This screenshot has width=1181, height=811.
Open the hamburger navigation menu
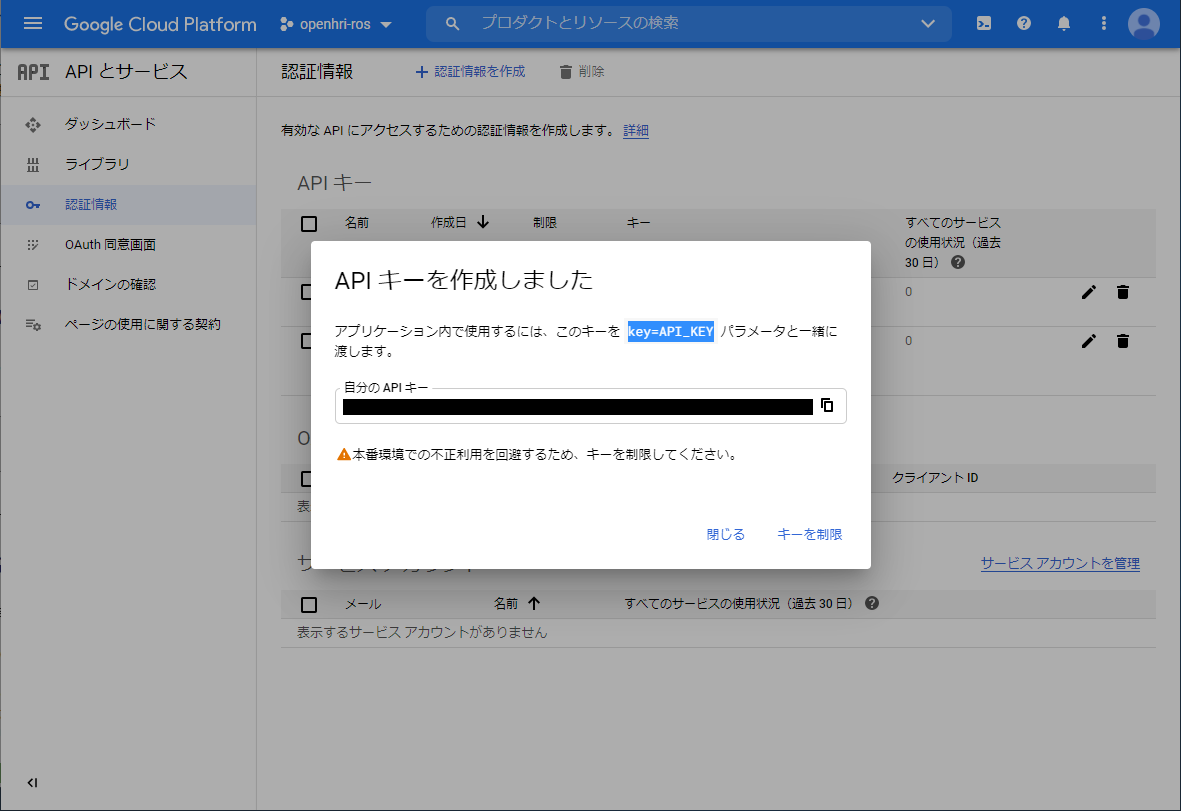pos(32,23)
